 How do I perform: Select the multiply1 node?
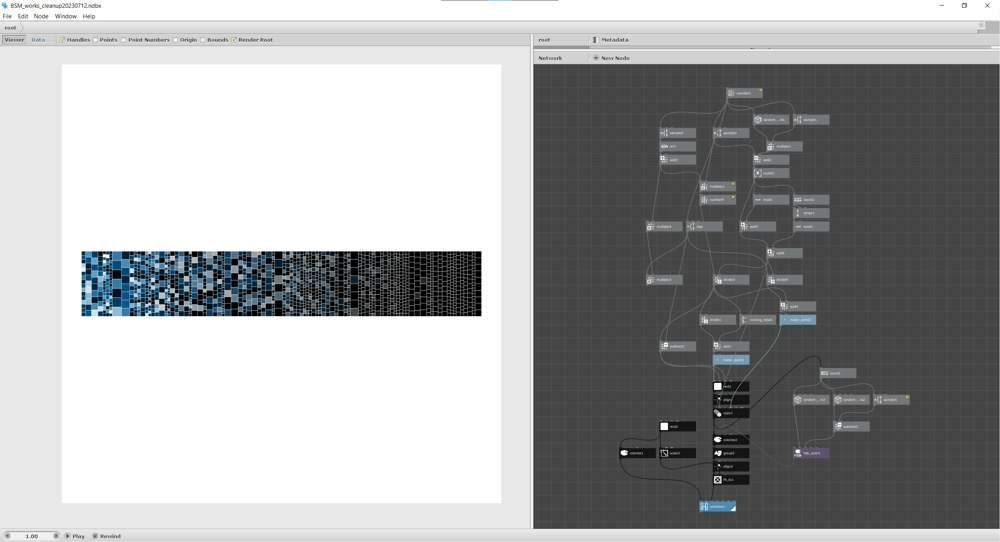tap(784, 147)
